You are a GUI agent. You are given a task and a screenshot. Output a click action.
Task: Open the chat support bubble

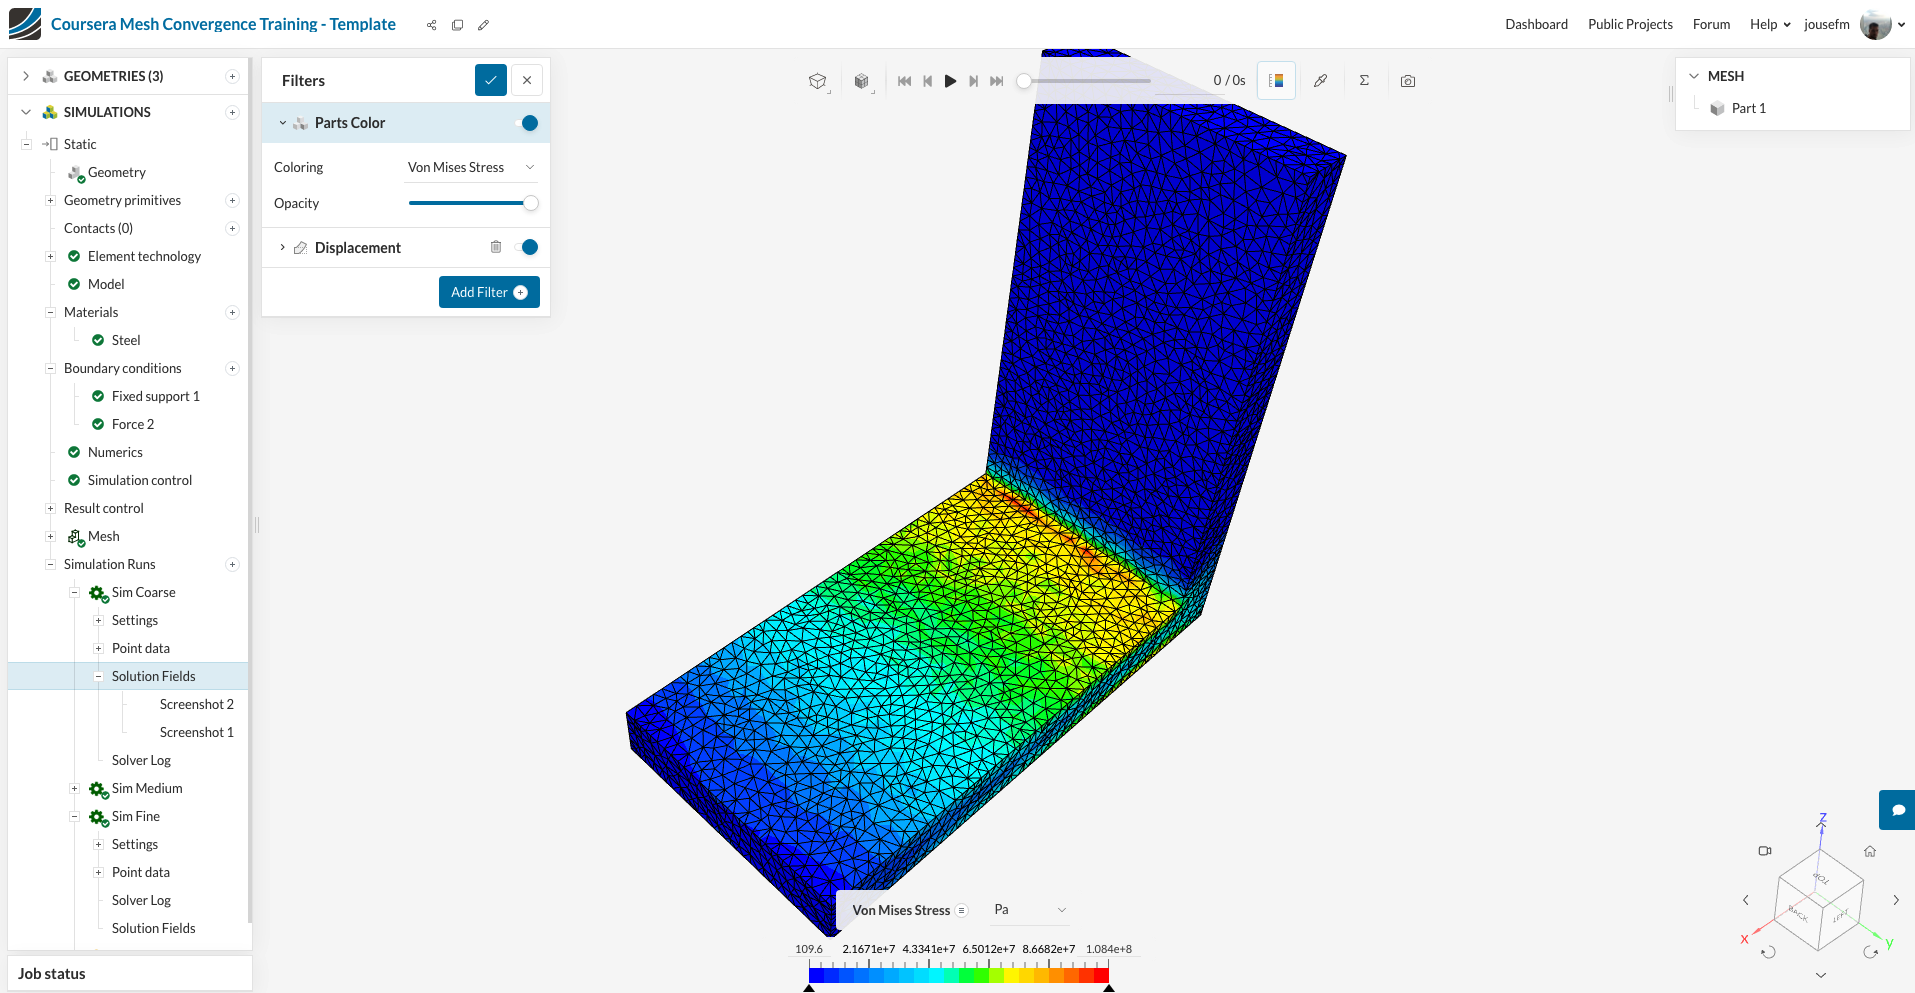point(1897,810)
